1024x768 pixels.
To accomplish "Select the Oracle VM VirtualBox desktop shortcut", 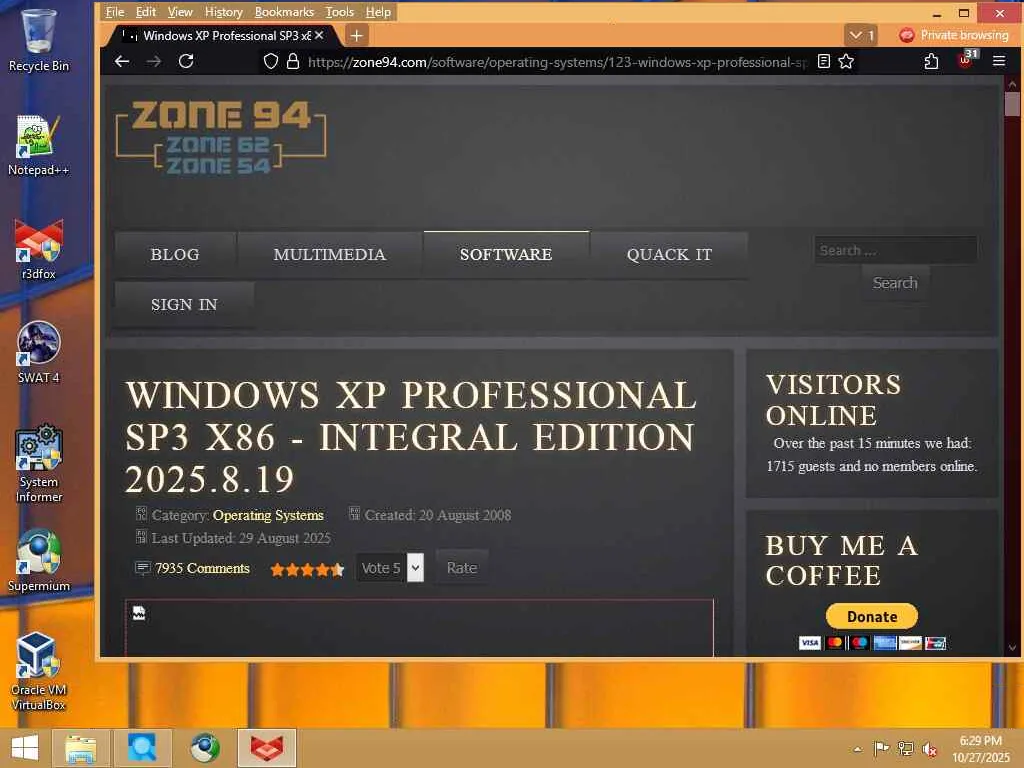I will coord(39,671).
